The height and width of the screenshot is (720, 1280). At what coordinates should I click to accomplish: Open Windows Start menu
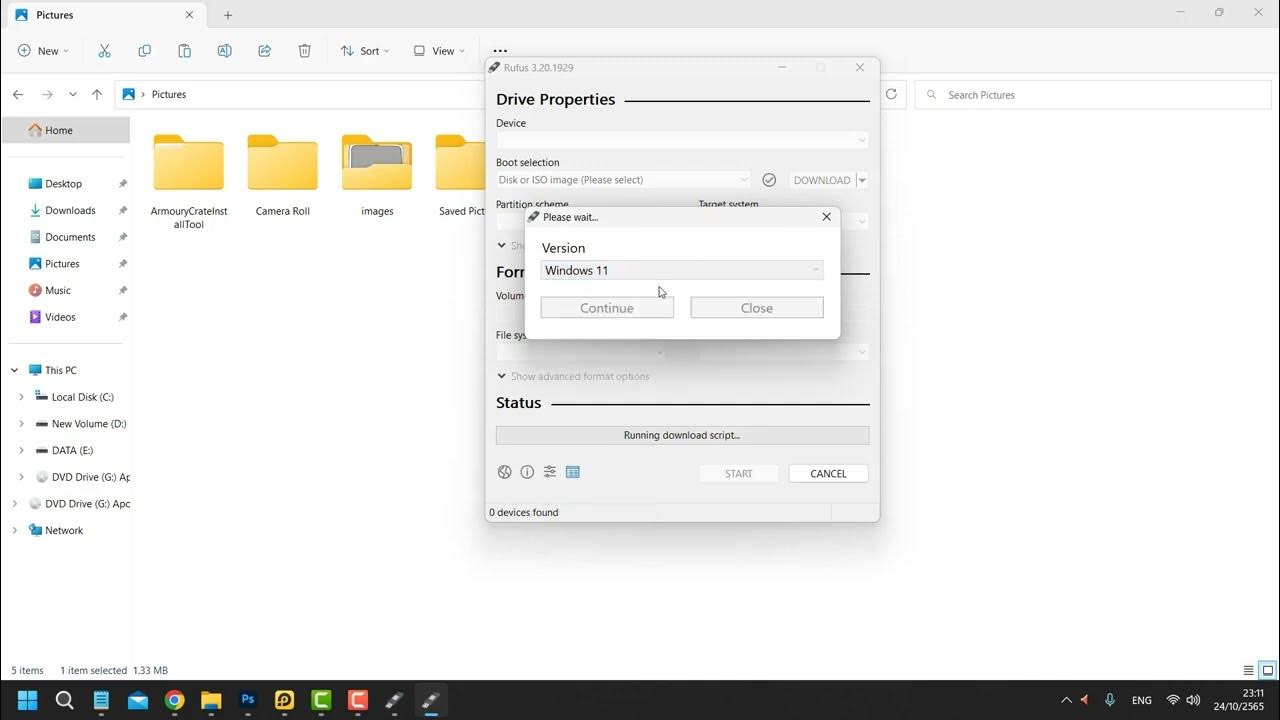point(27,700)
